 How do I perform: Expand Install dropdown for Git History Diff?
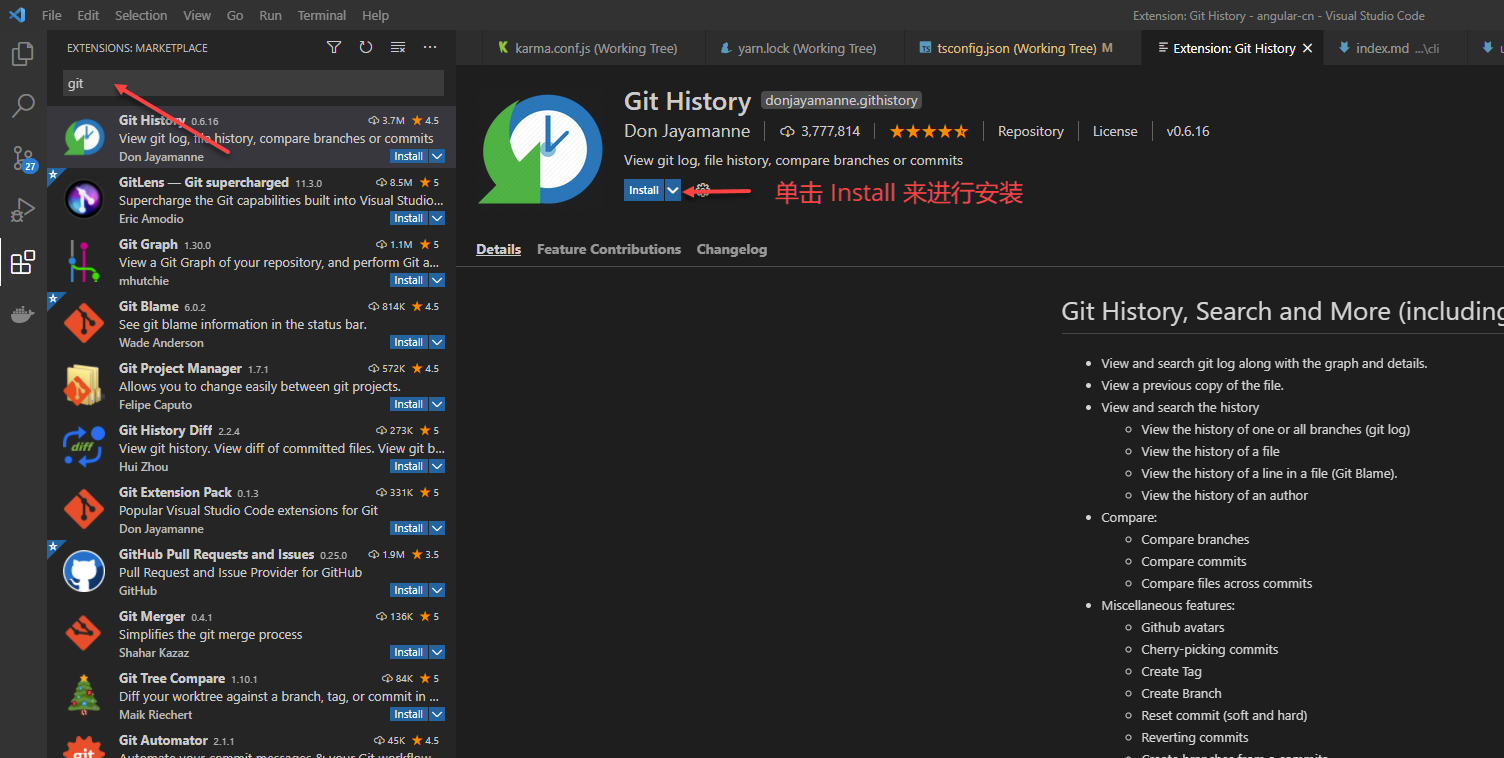click(x=437, y=466)
